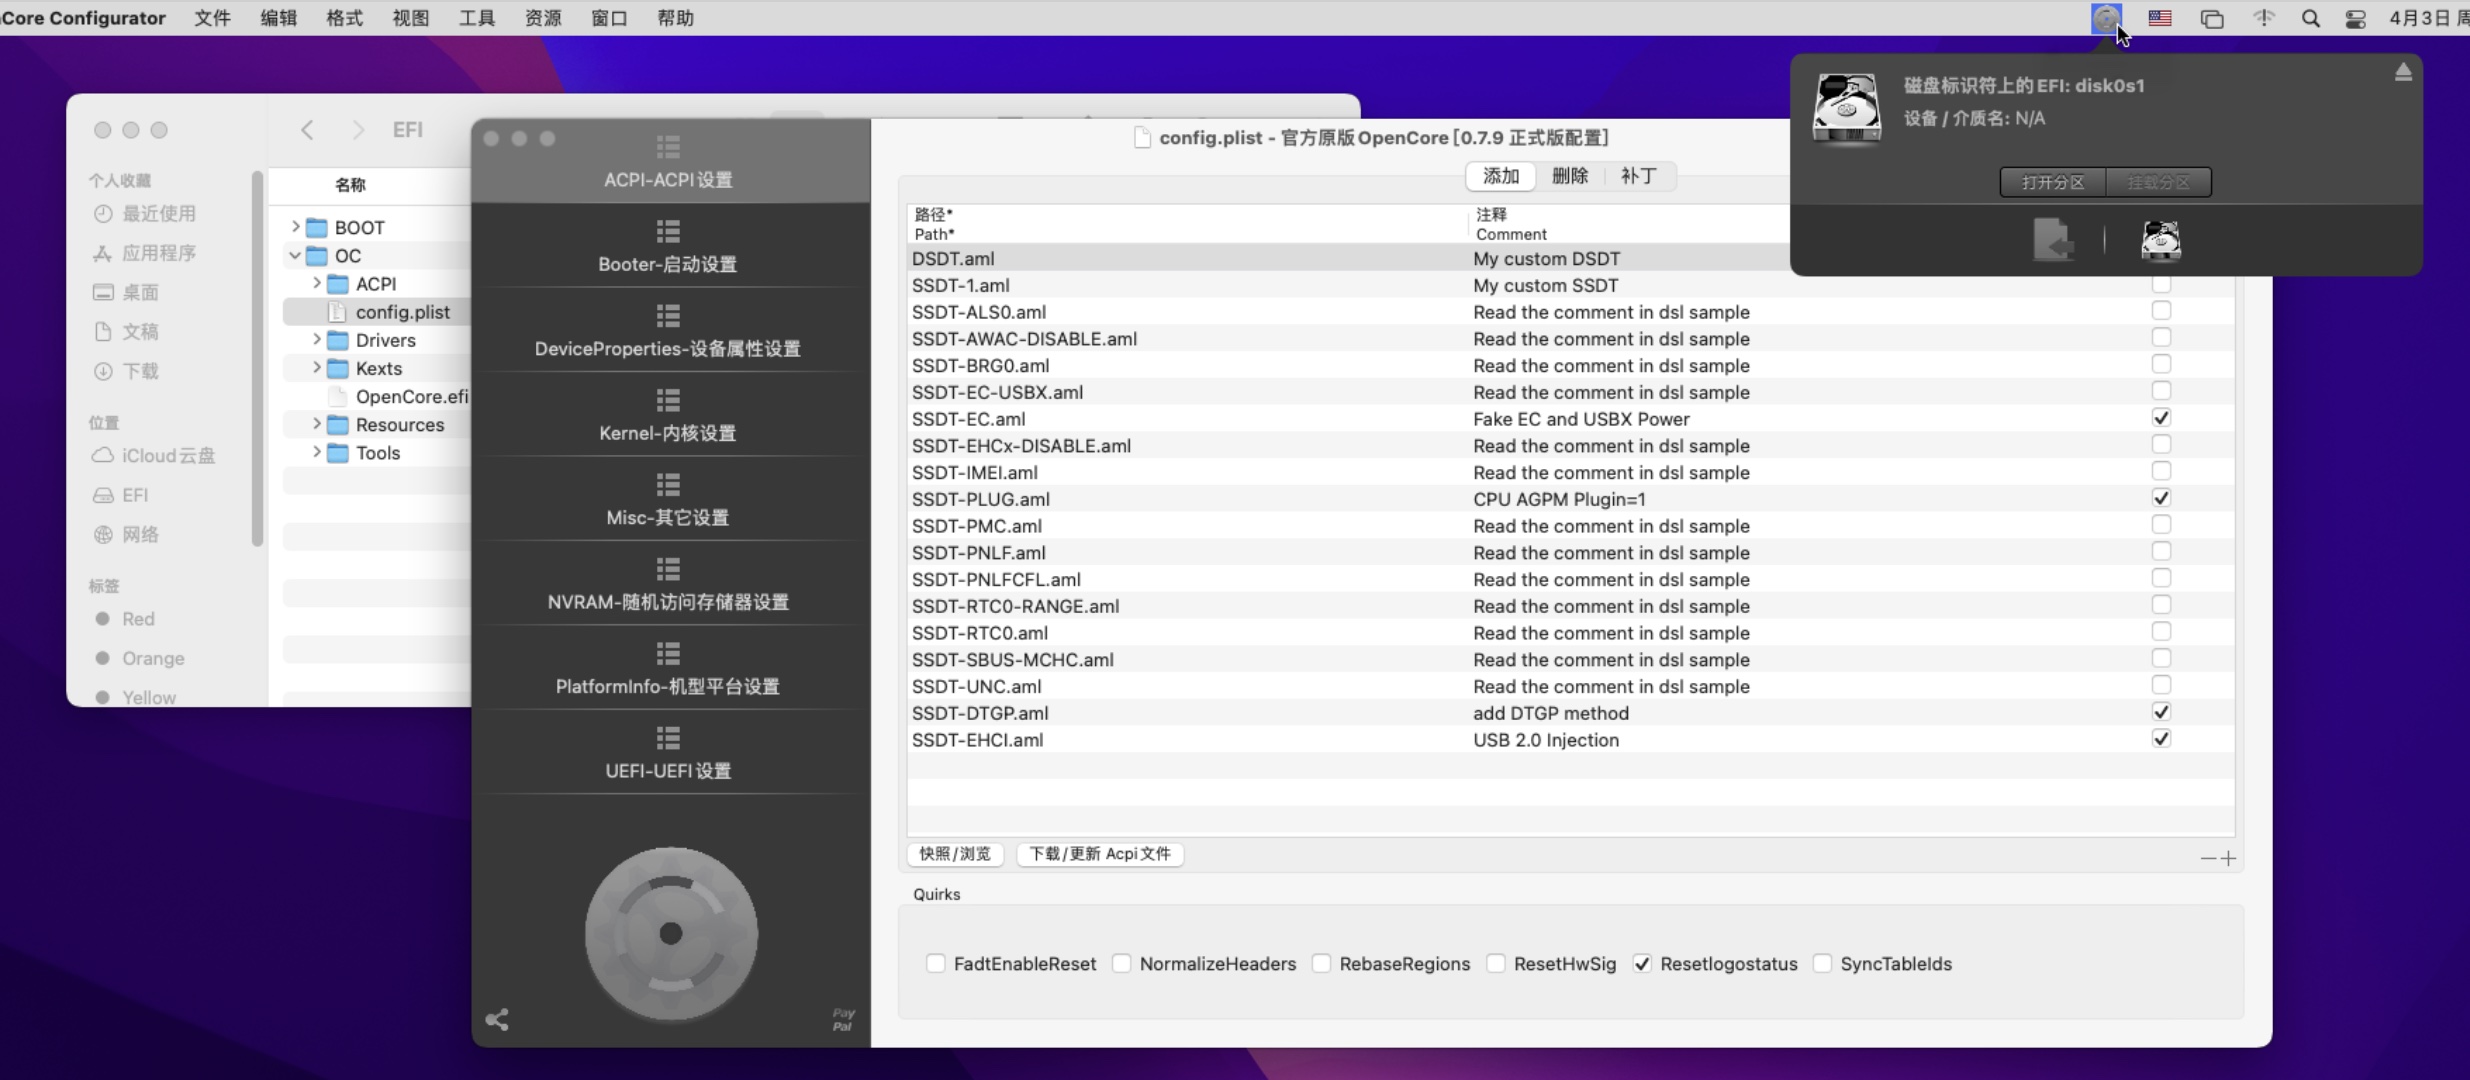Click the plus icon to add ACPI entry
The width and height of the screenshot is (2470, 1080).
(2228, 858)
